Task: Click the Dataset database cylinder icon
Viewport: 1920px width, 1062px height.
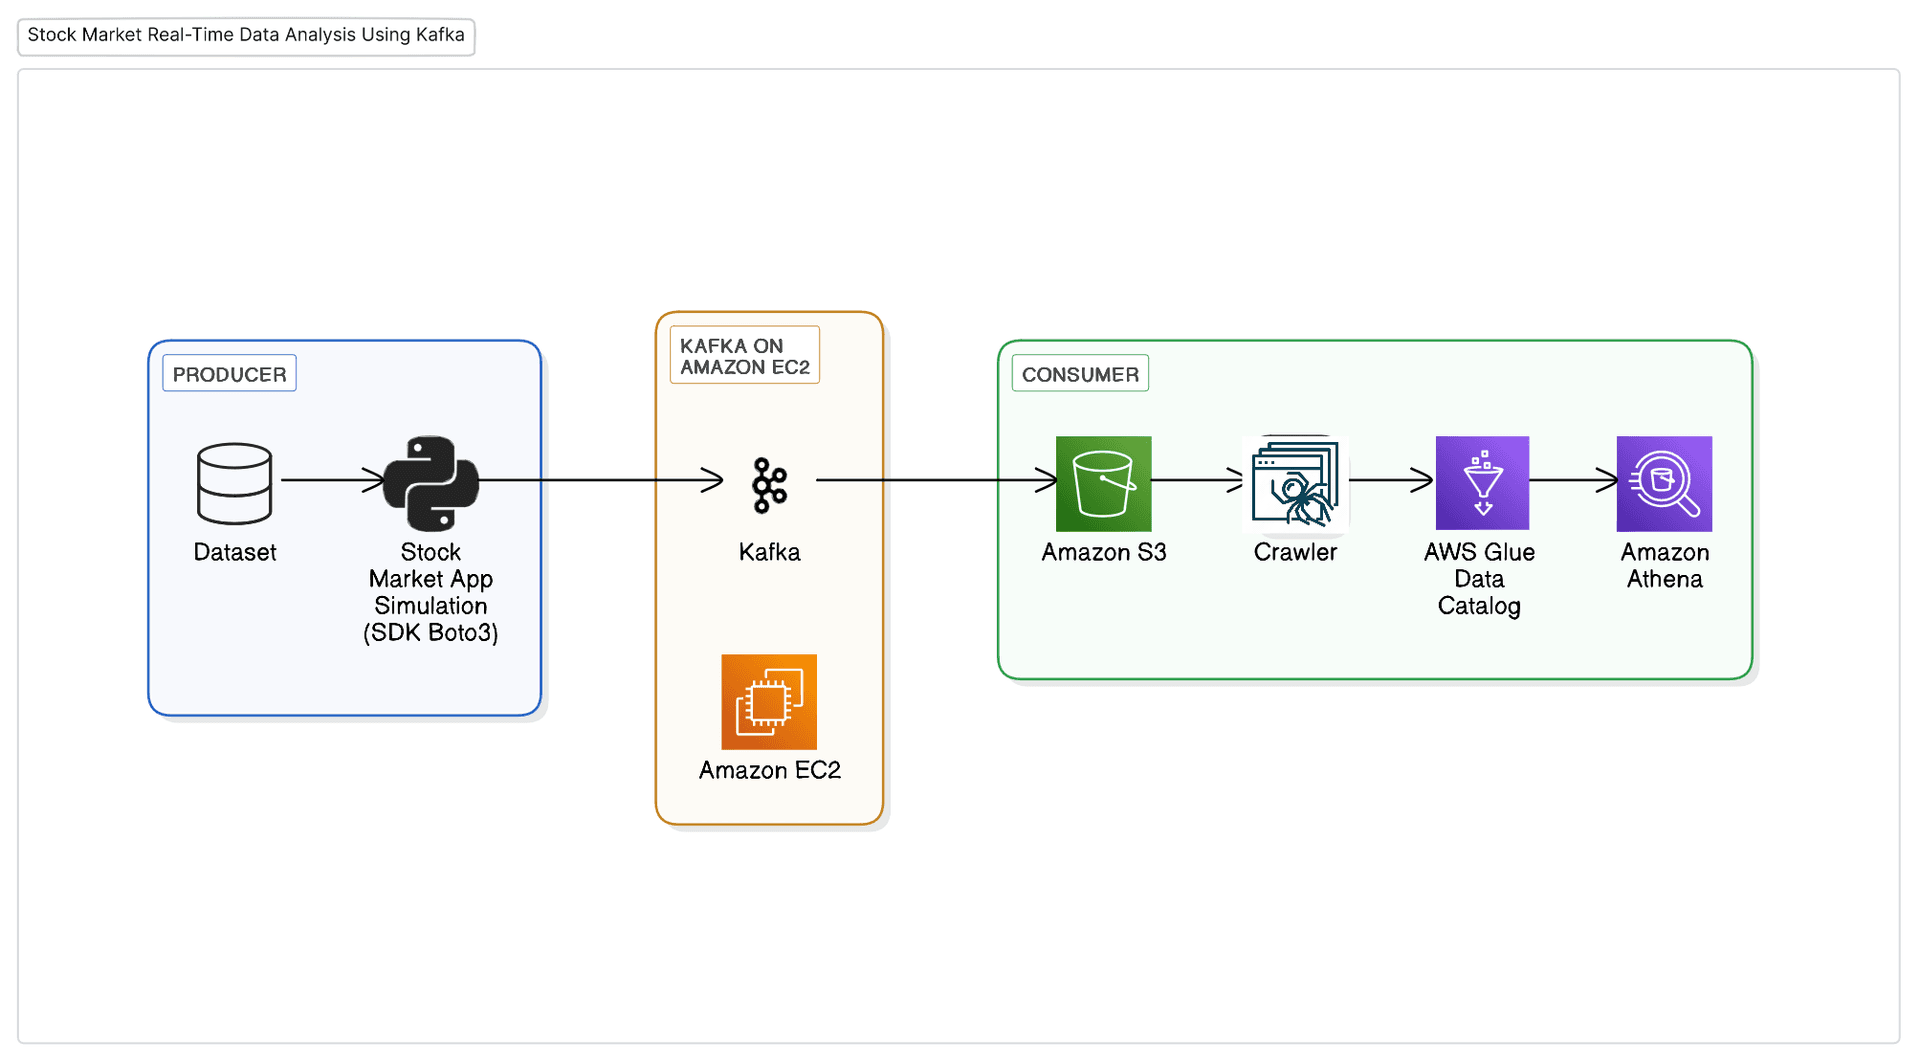Action: click(x=234, y=484)
